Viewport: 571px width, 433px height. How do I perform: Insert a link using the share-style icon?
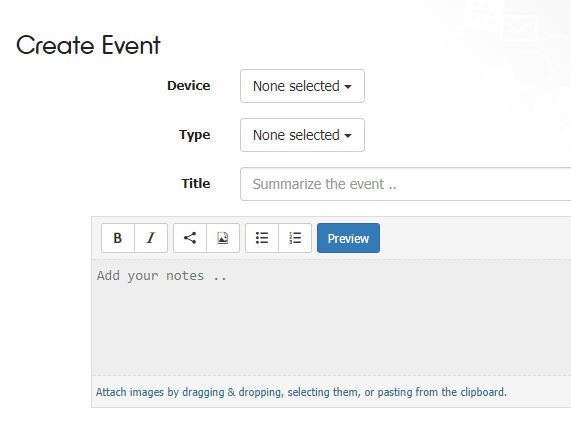pyautogui.click(x=190, y=238)
